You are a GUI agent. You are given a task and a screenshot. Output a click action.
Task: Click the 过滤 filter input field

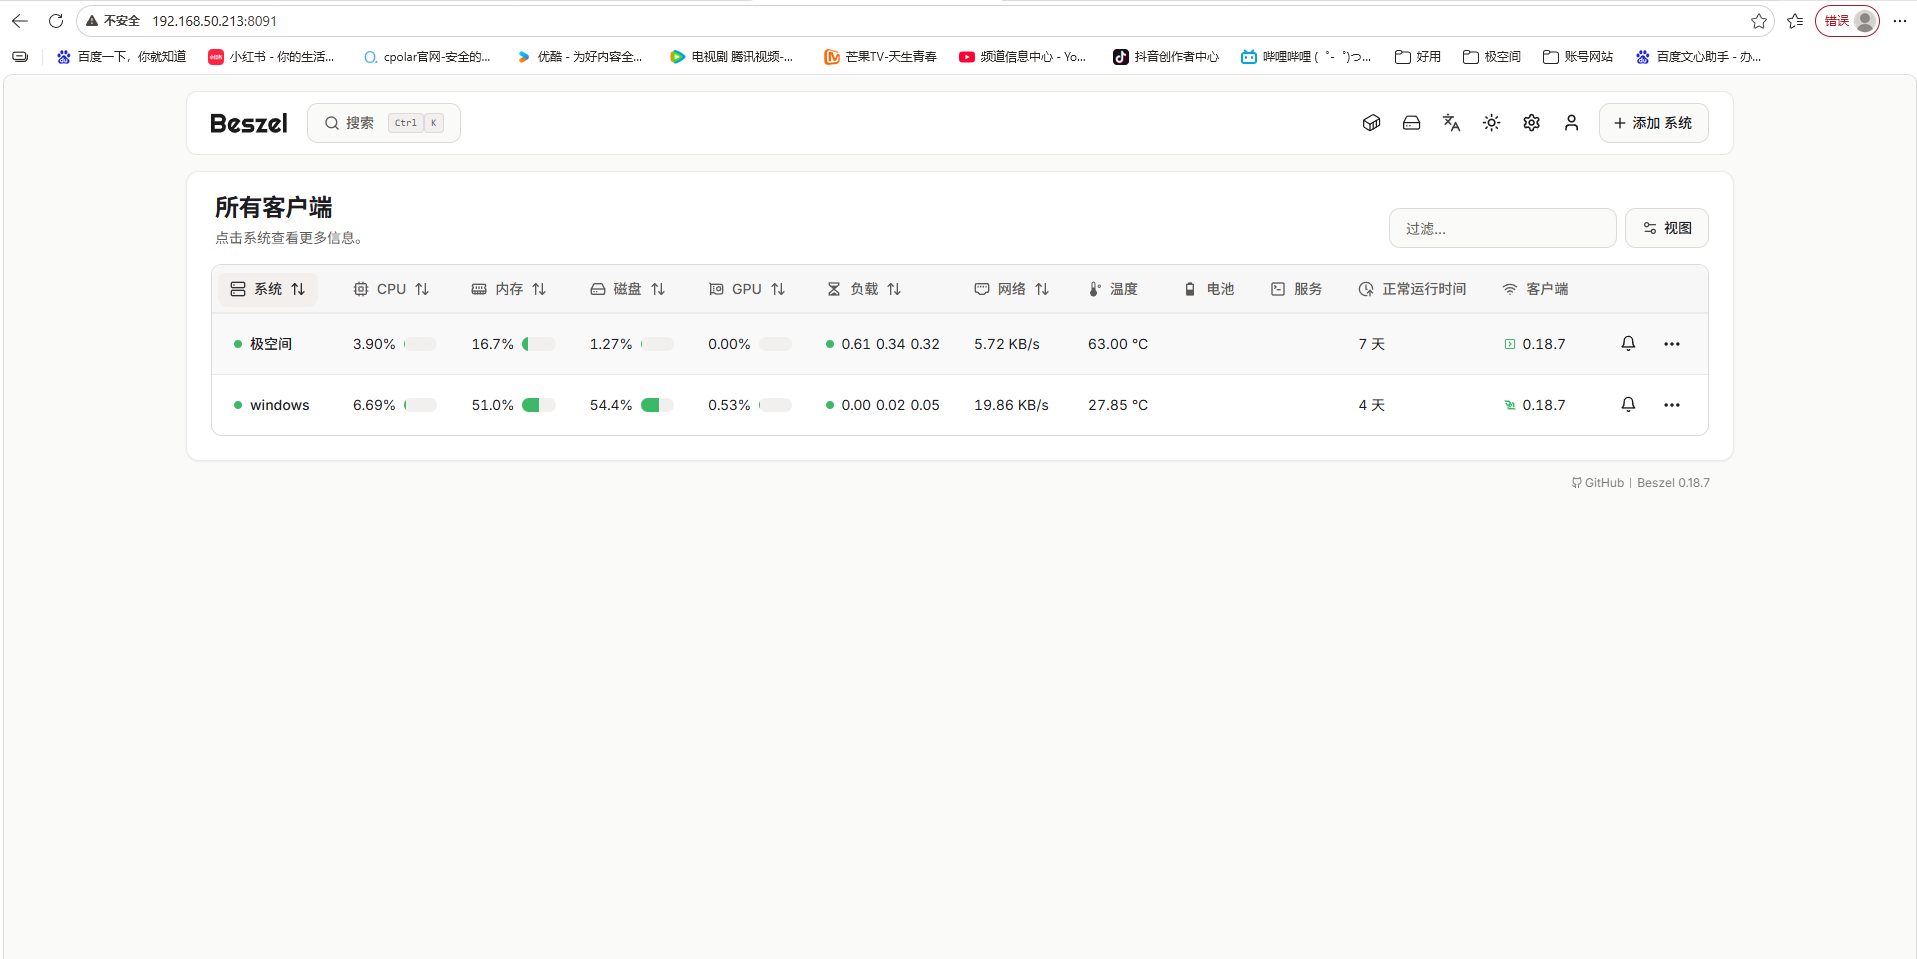[1502, 228]
